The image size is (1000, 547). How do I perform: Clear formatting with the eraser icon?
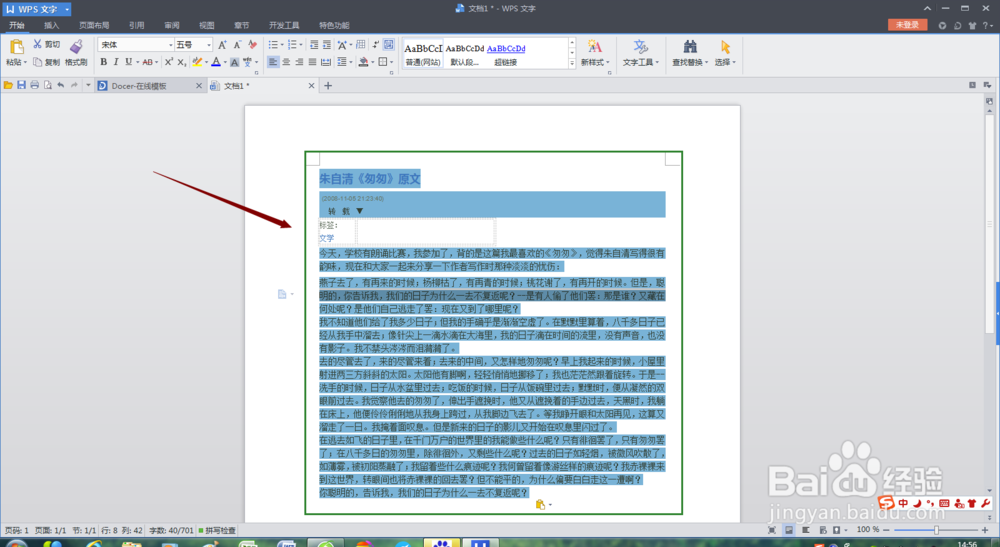(253, 45)
